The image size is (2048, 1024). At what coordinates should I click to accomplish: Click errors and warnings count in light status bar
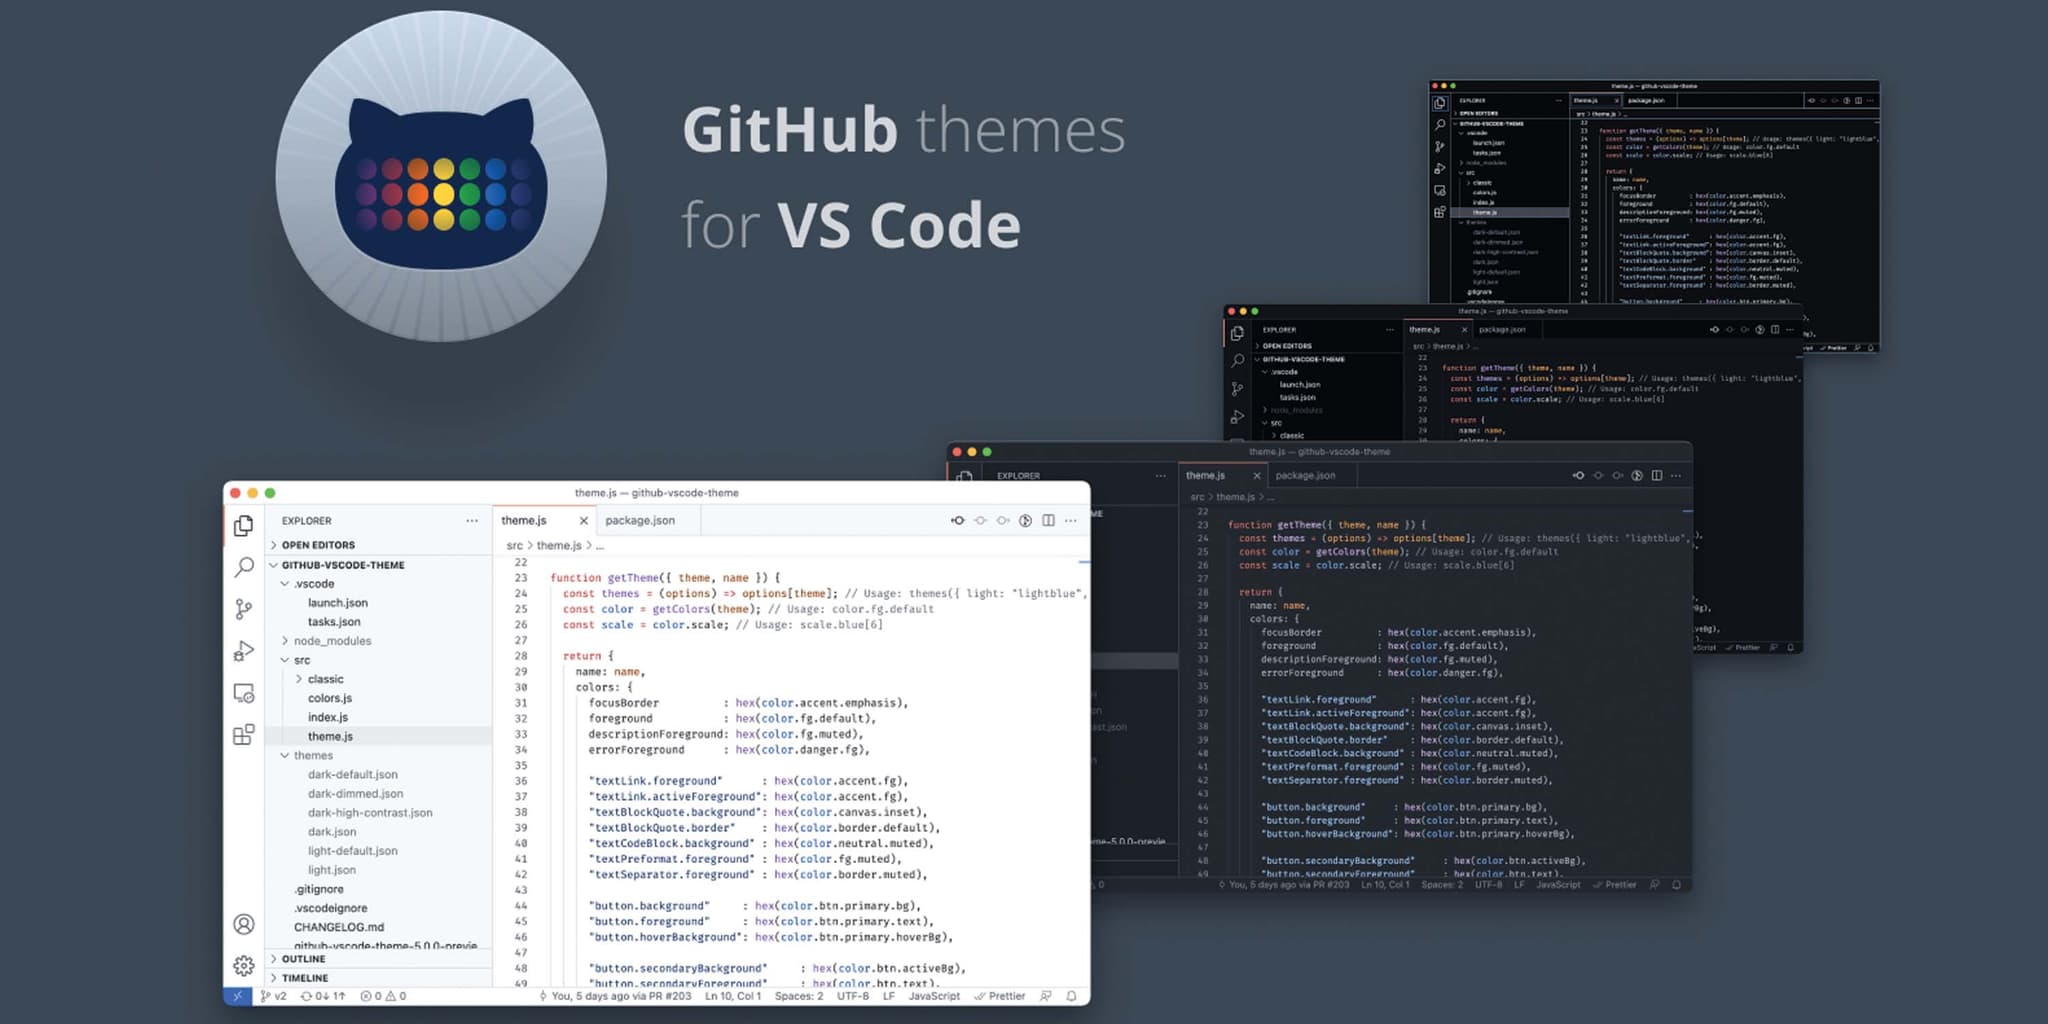[x=383, y=996]
